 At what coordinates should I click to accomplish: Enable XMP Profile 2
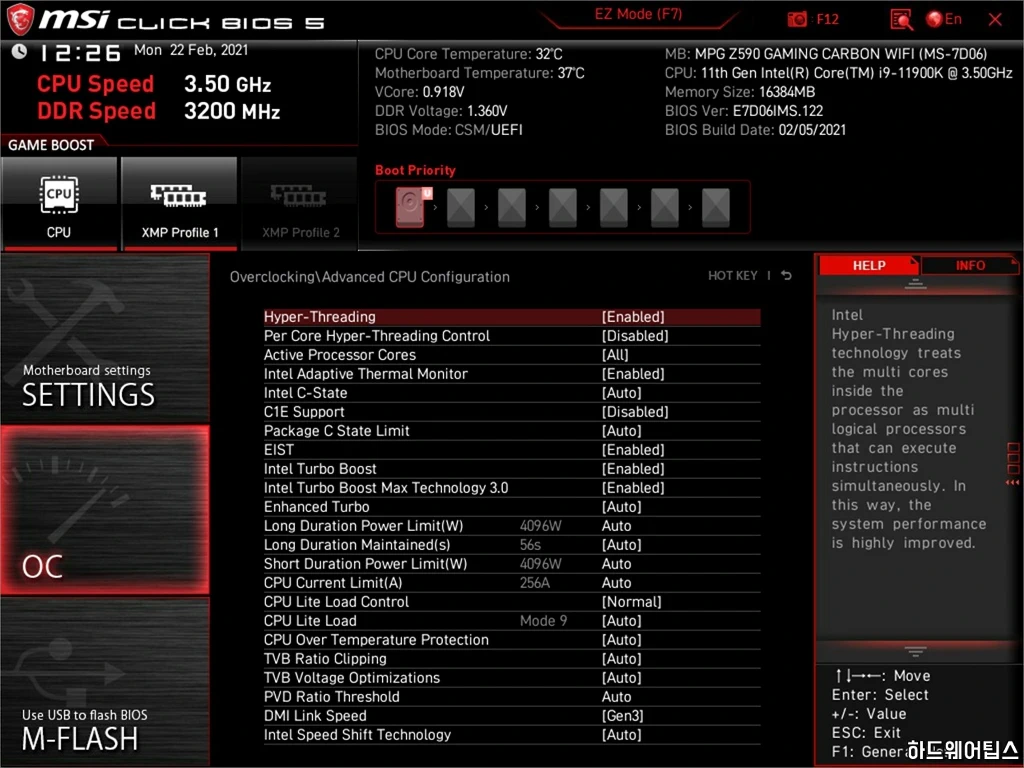point(300,204)
